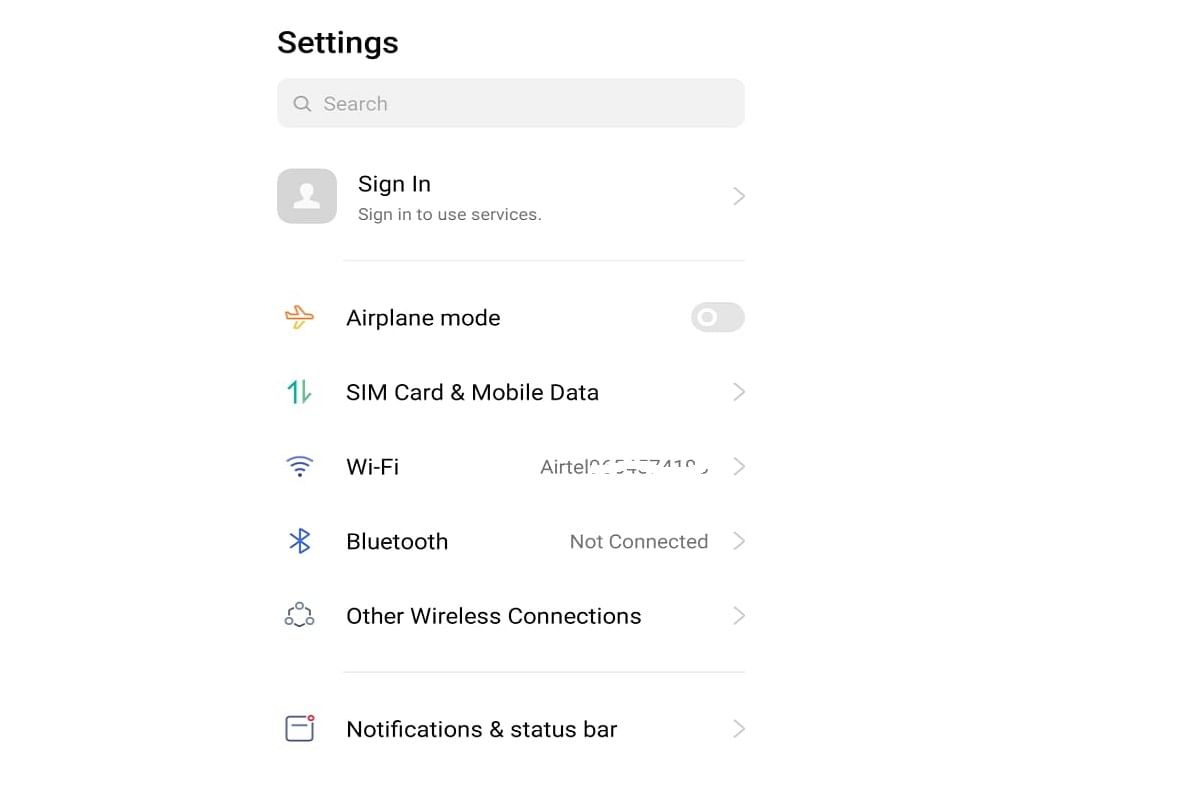The image size is (1200, 800).
Task: Click the Bluetooth Not Connected status text
Action: [x=638, y=541]
